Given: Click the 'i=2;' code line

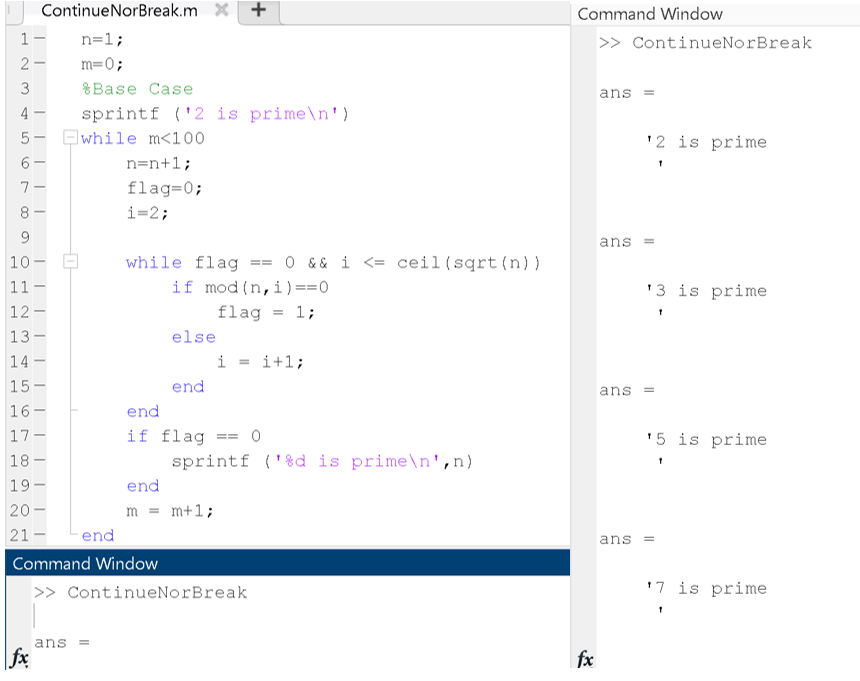Looking at the screenshot, I should [148, 213].
